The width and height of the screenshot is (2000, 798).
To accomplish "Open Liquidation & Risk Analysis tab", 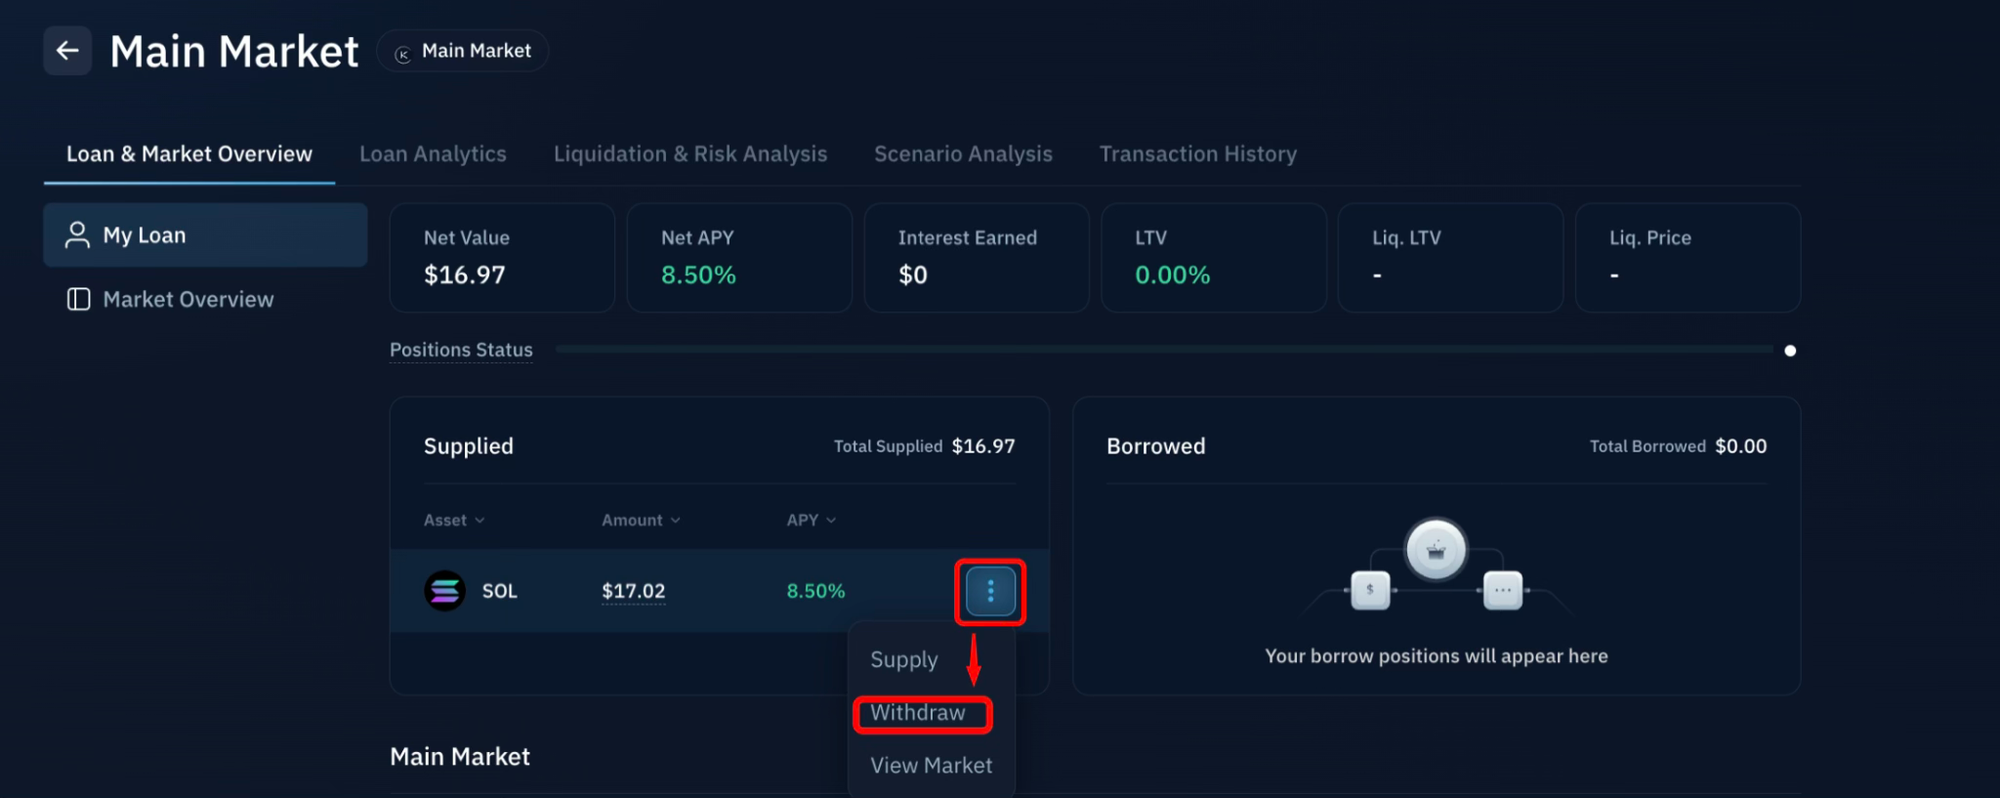I will tap(690, 154).
